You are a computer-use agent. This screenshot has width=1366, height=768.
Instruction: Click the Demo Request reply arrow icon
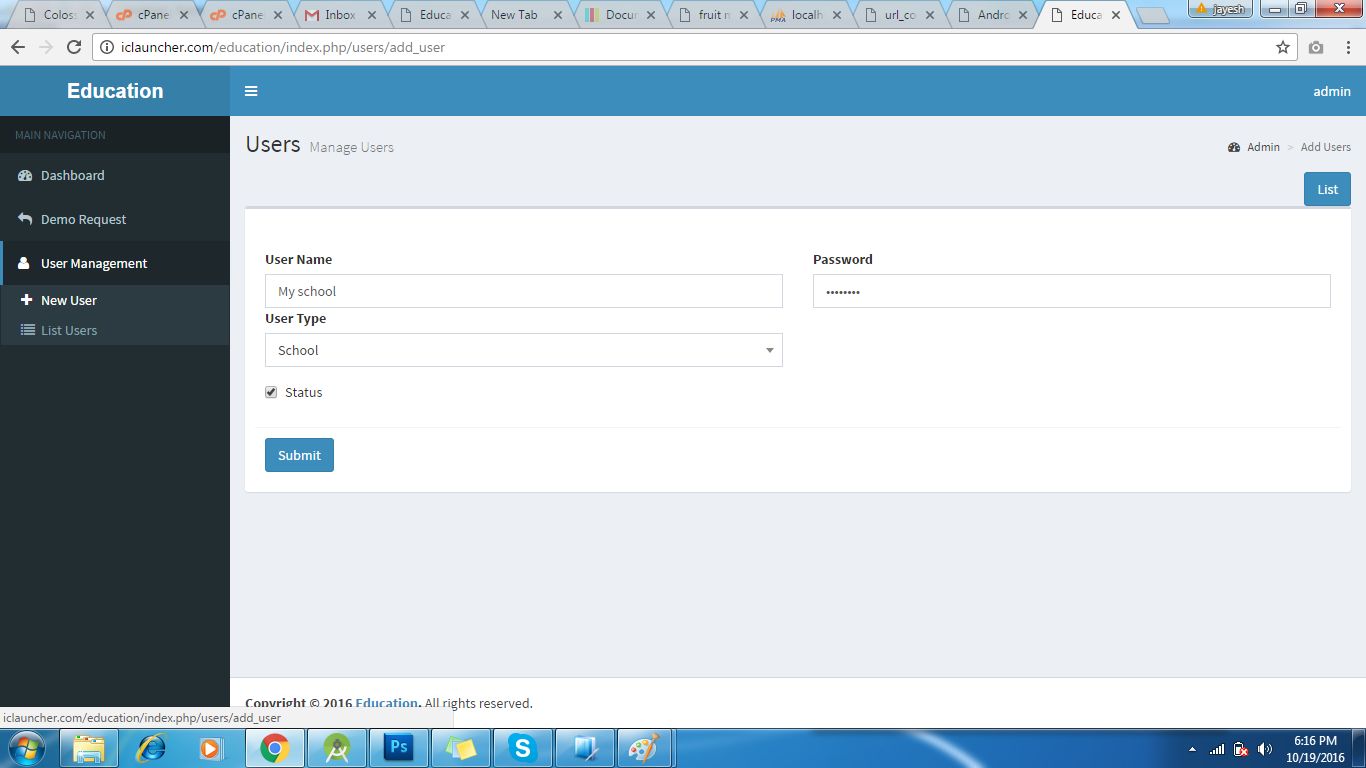[x=25, y=219]
